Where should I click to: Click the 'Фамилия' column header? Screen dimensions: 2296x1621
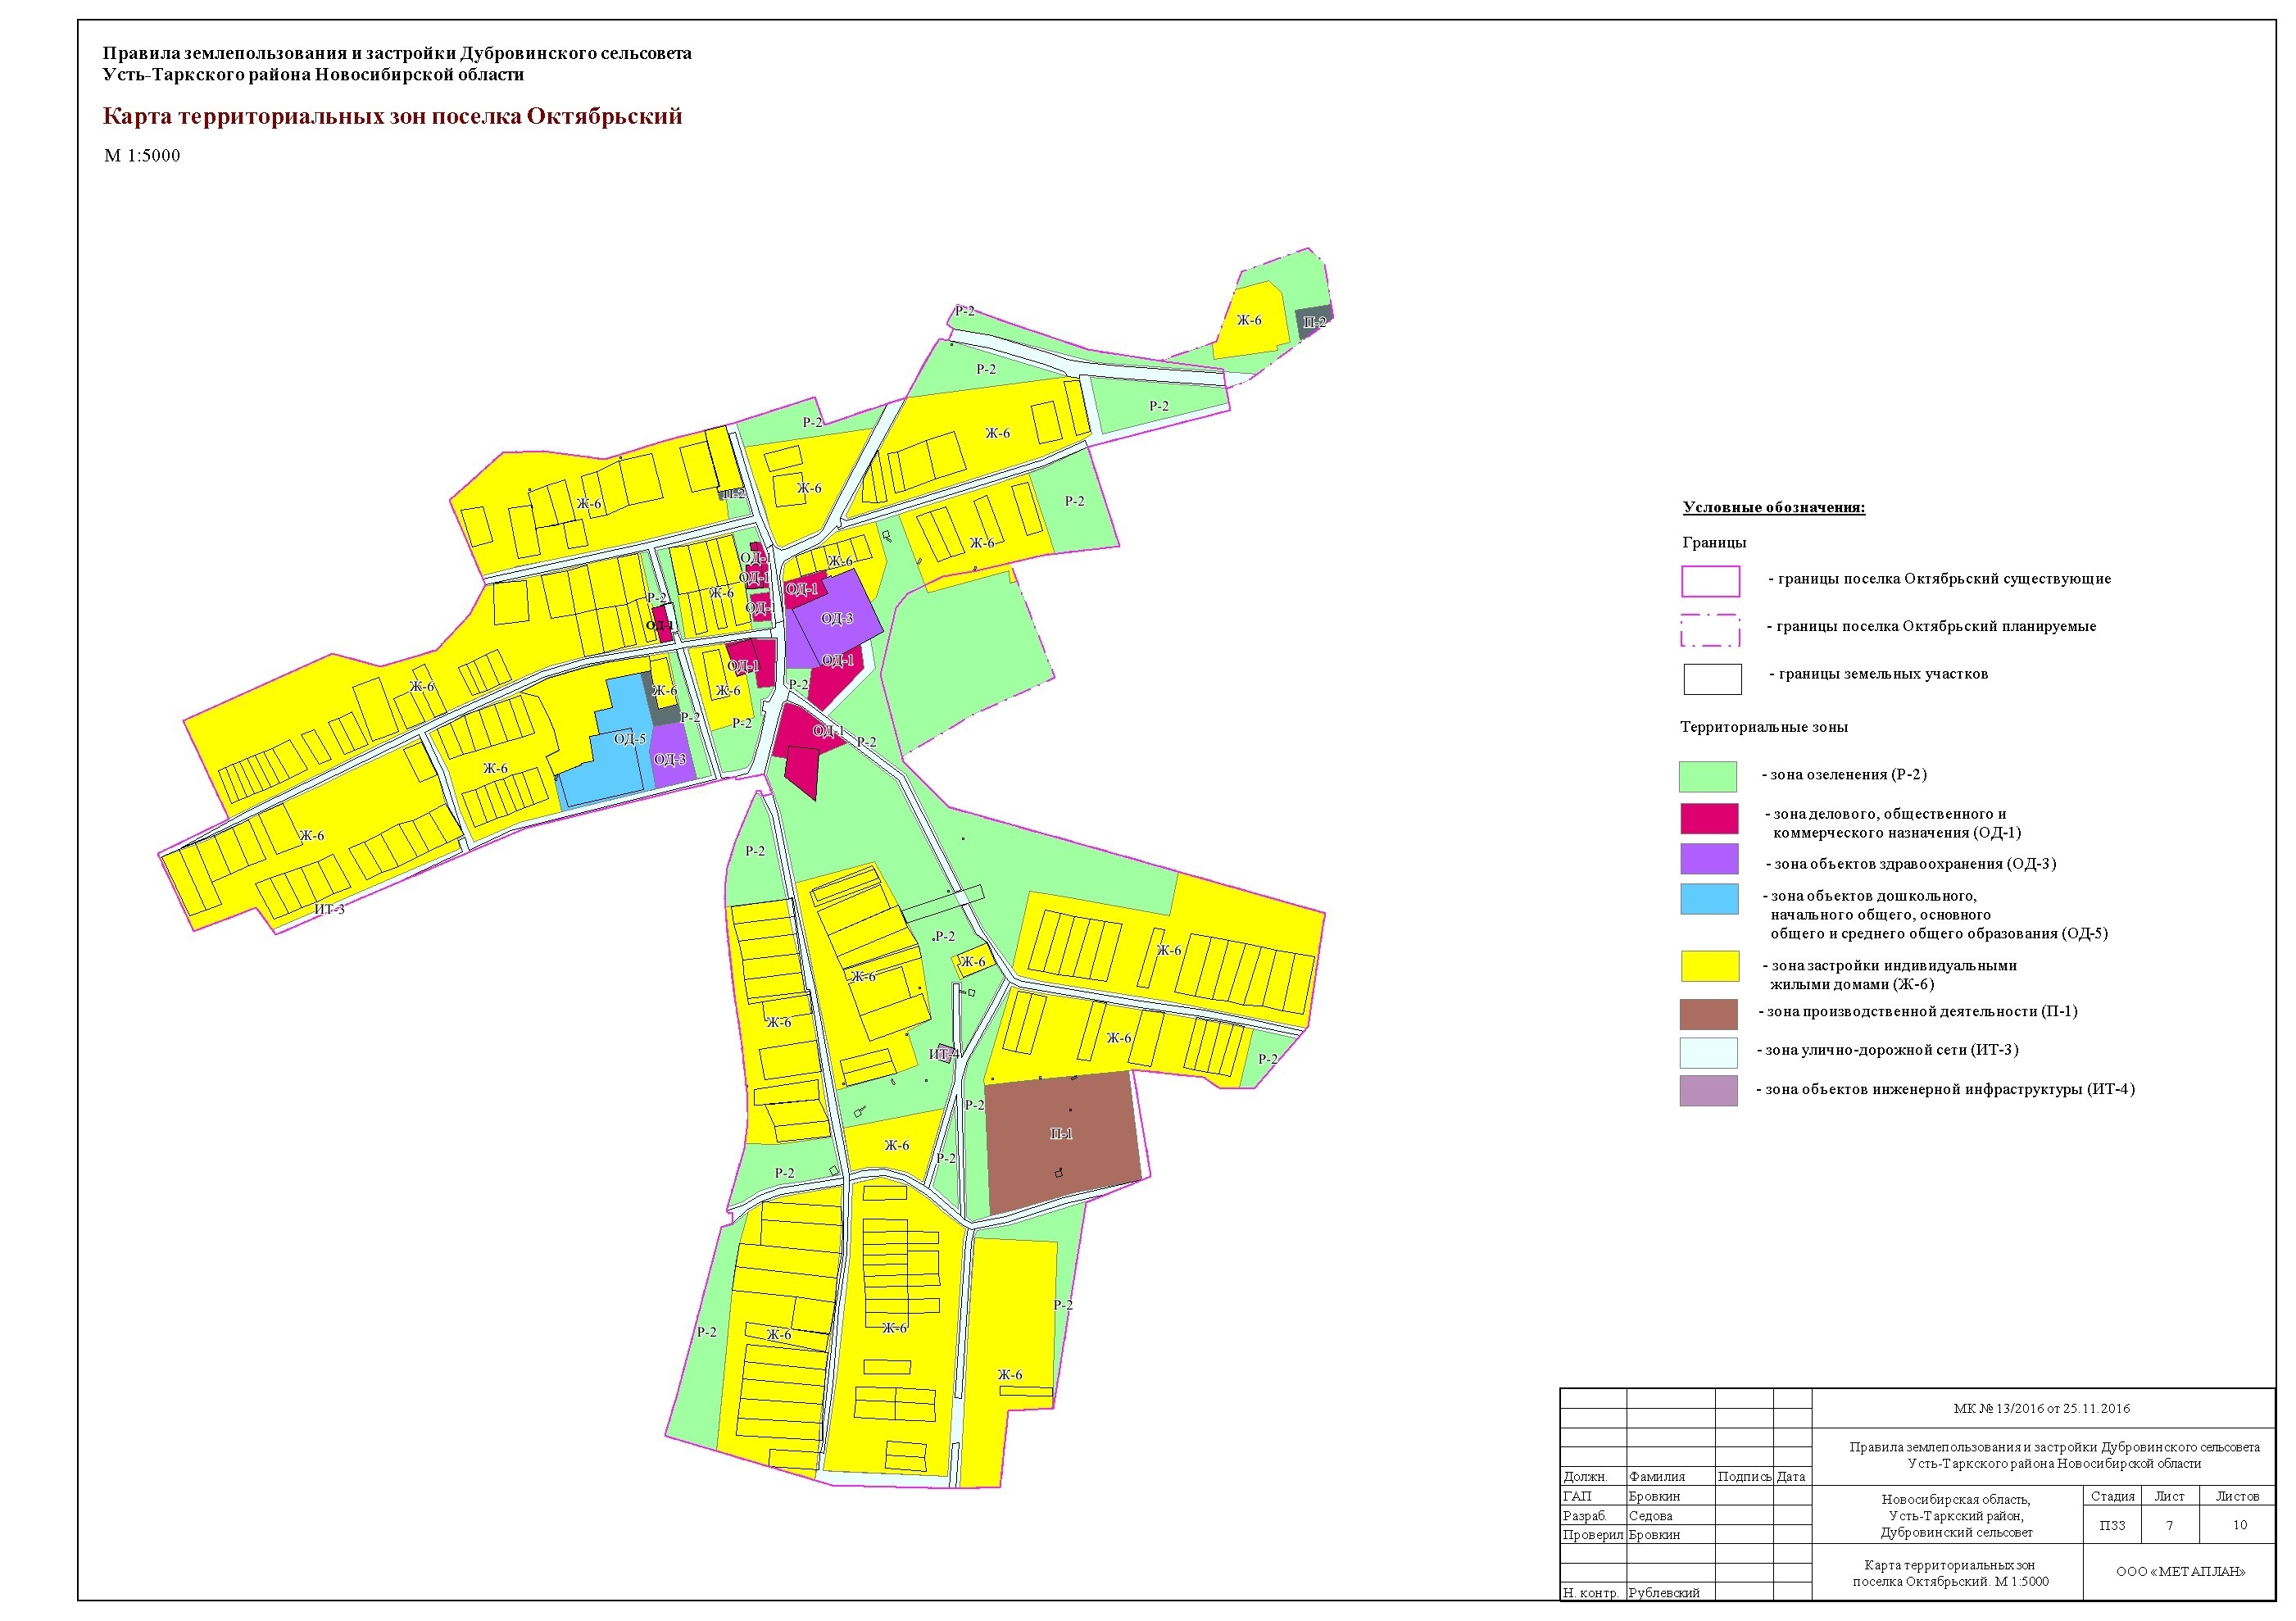[1670, 1476]
